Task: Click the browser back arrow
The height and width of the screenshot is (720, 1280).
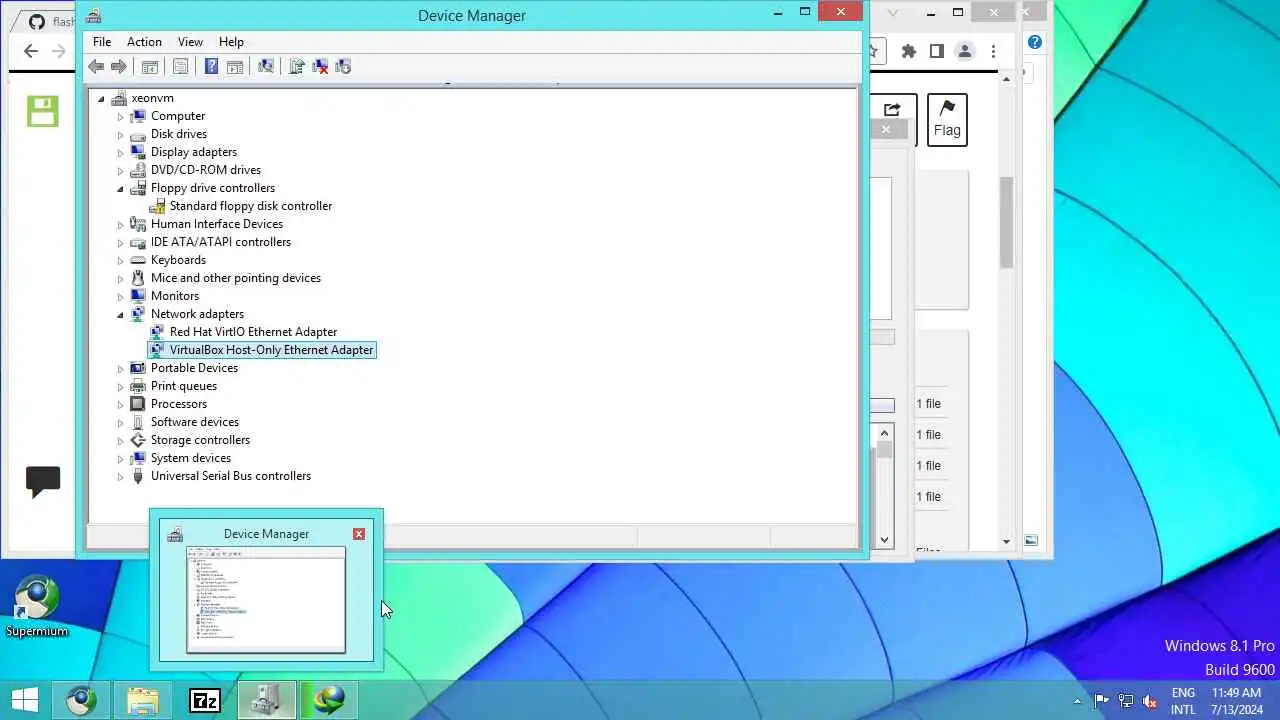Action: 31,51
